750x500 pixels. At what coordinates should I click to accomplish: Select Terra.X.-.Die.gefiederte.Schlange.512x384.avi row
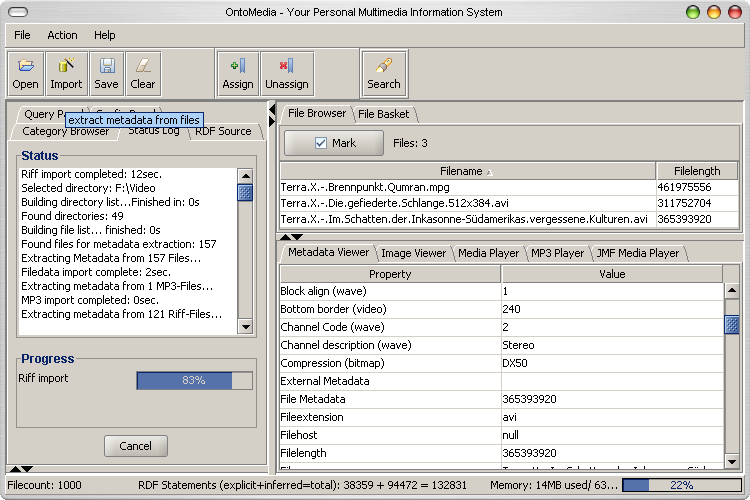[509, 203]
